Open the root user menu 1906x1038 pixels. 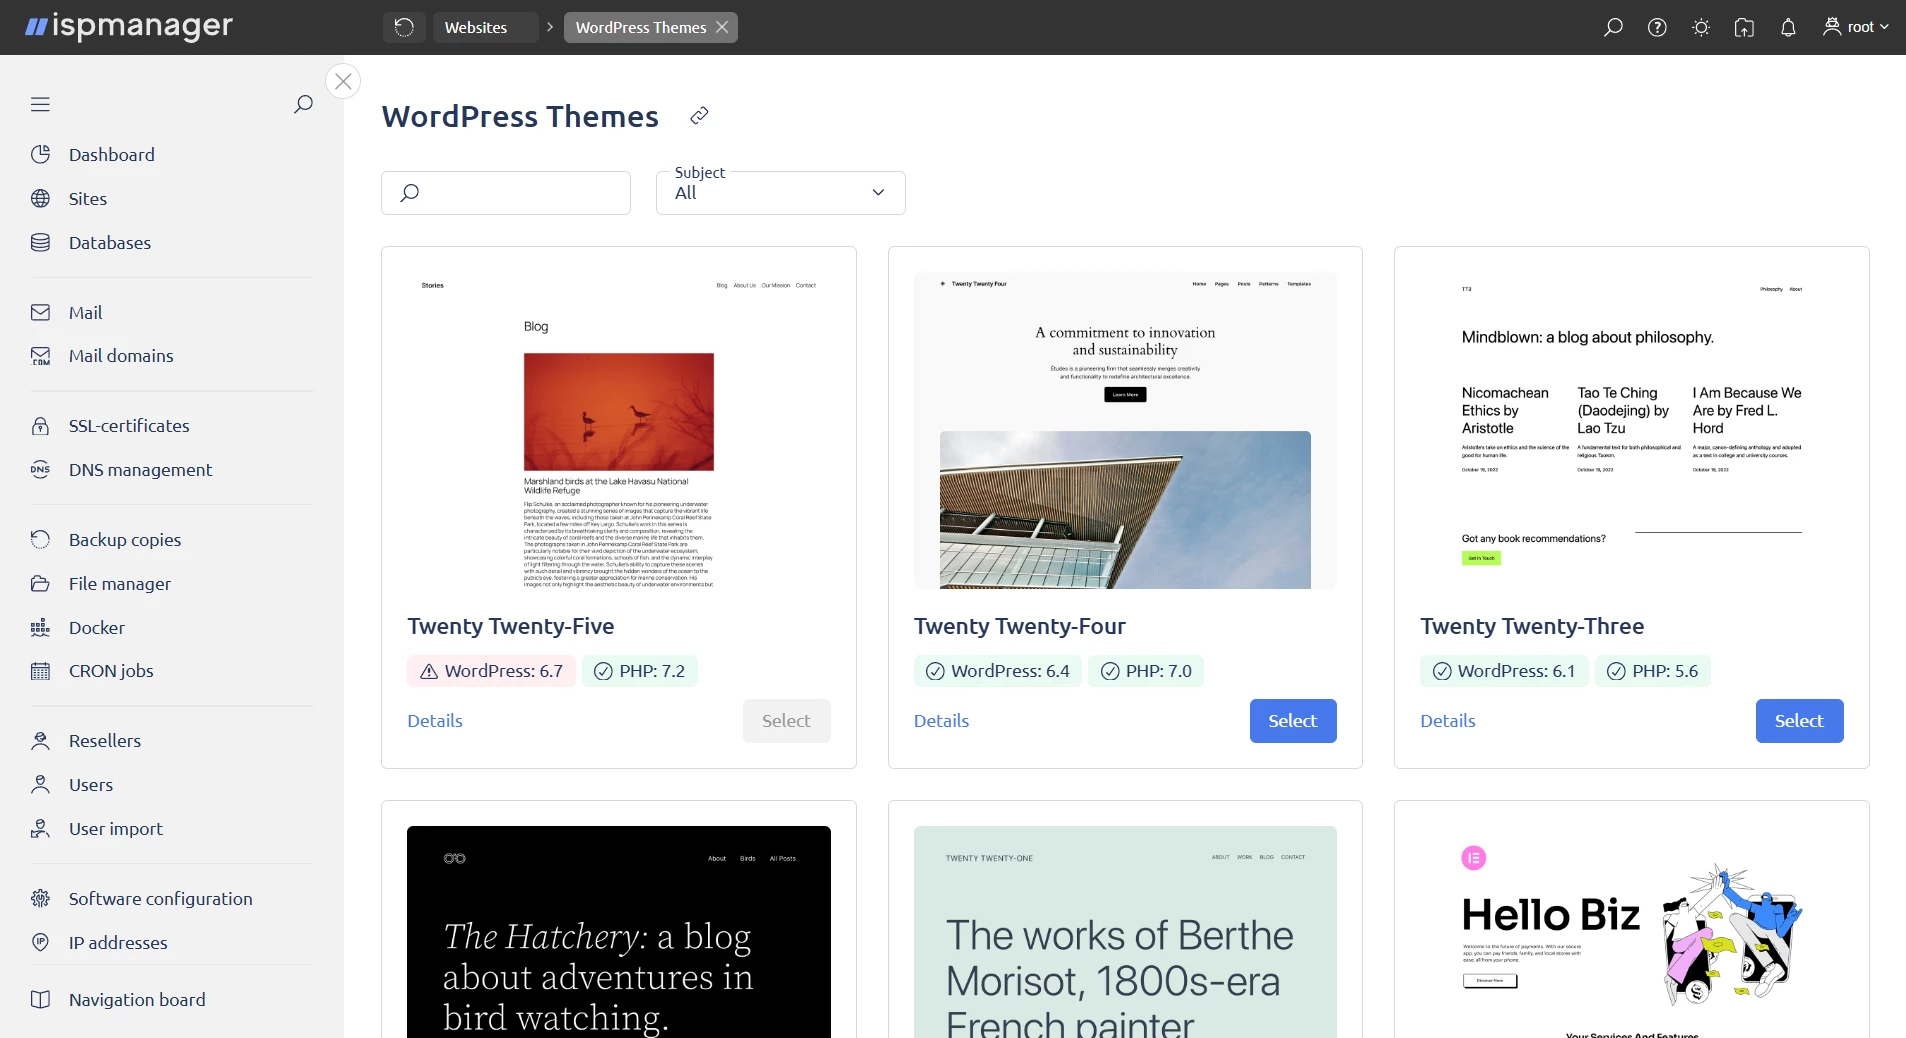pos(1856,27)
